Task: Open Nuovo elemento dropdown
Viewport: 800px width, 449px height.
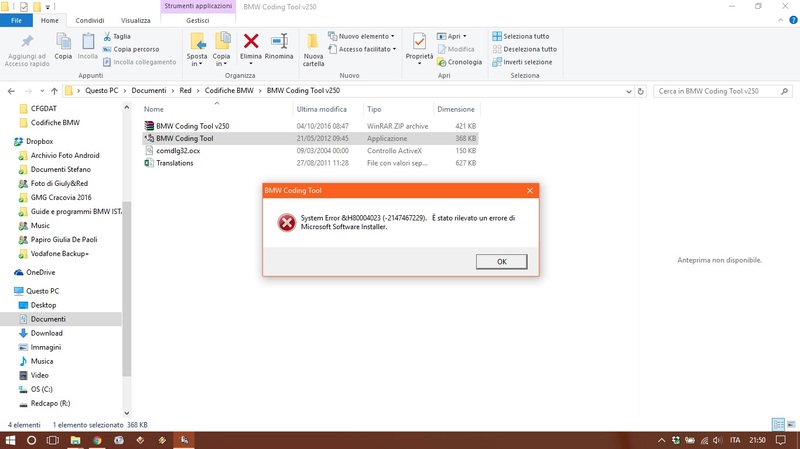Action: [361, 36]
